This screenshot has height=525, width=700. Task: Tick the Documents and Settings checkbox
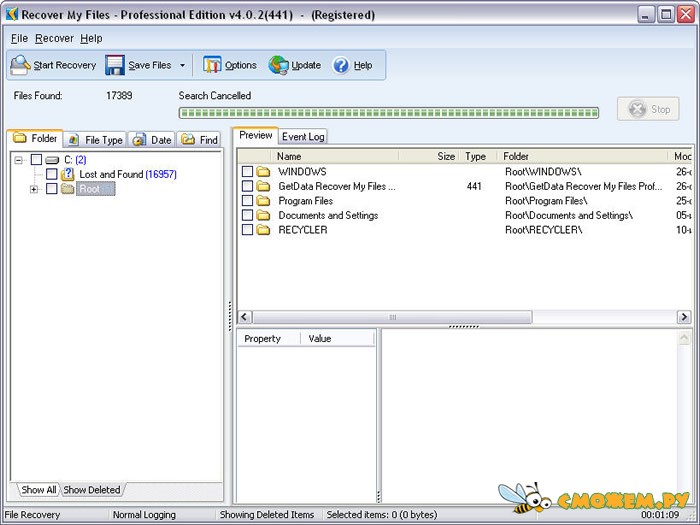click(247, 215)
